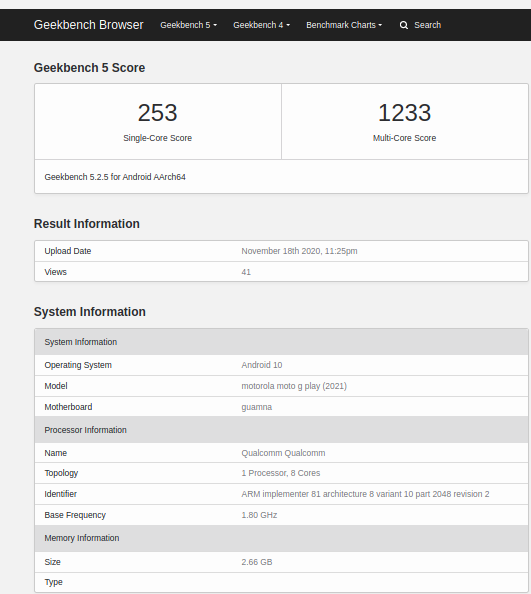Click the Operating System row label
This screenshot has width=531, height=594.
[x=78, y=365]
